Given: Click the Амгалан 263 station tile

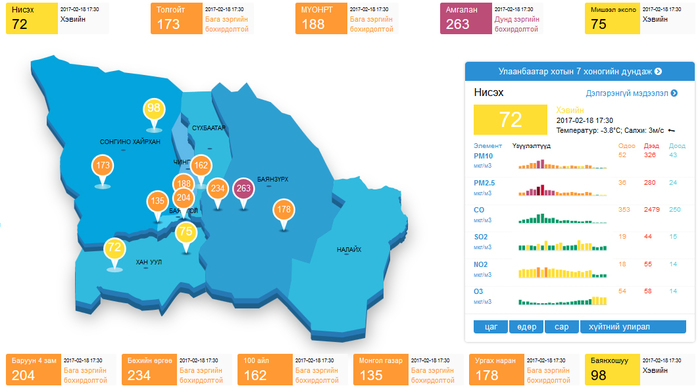Looking at the screenshot, I should coord(491,18).
